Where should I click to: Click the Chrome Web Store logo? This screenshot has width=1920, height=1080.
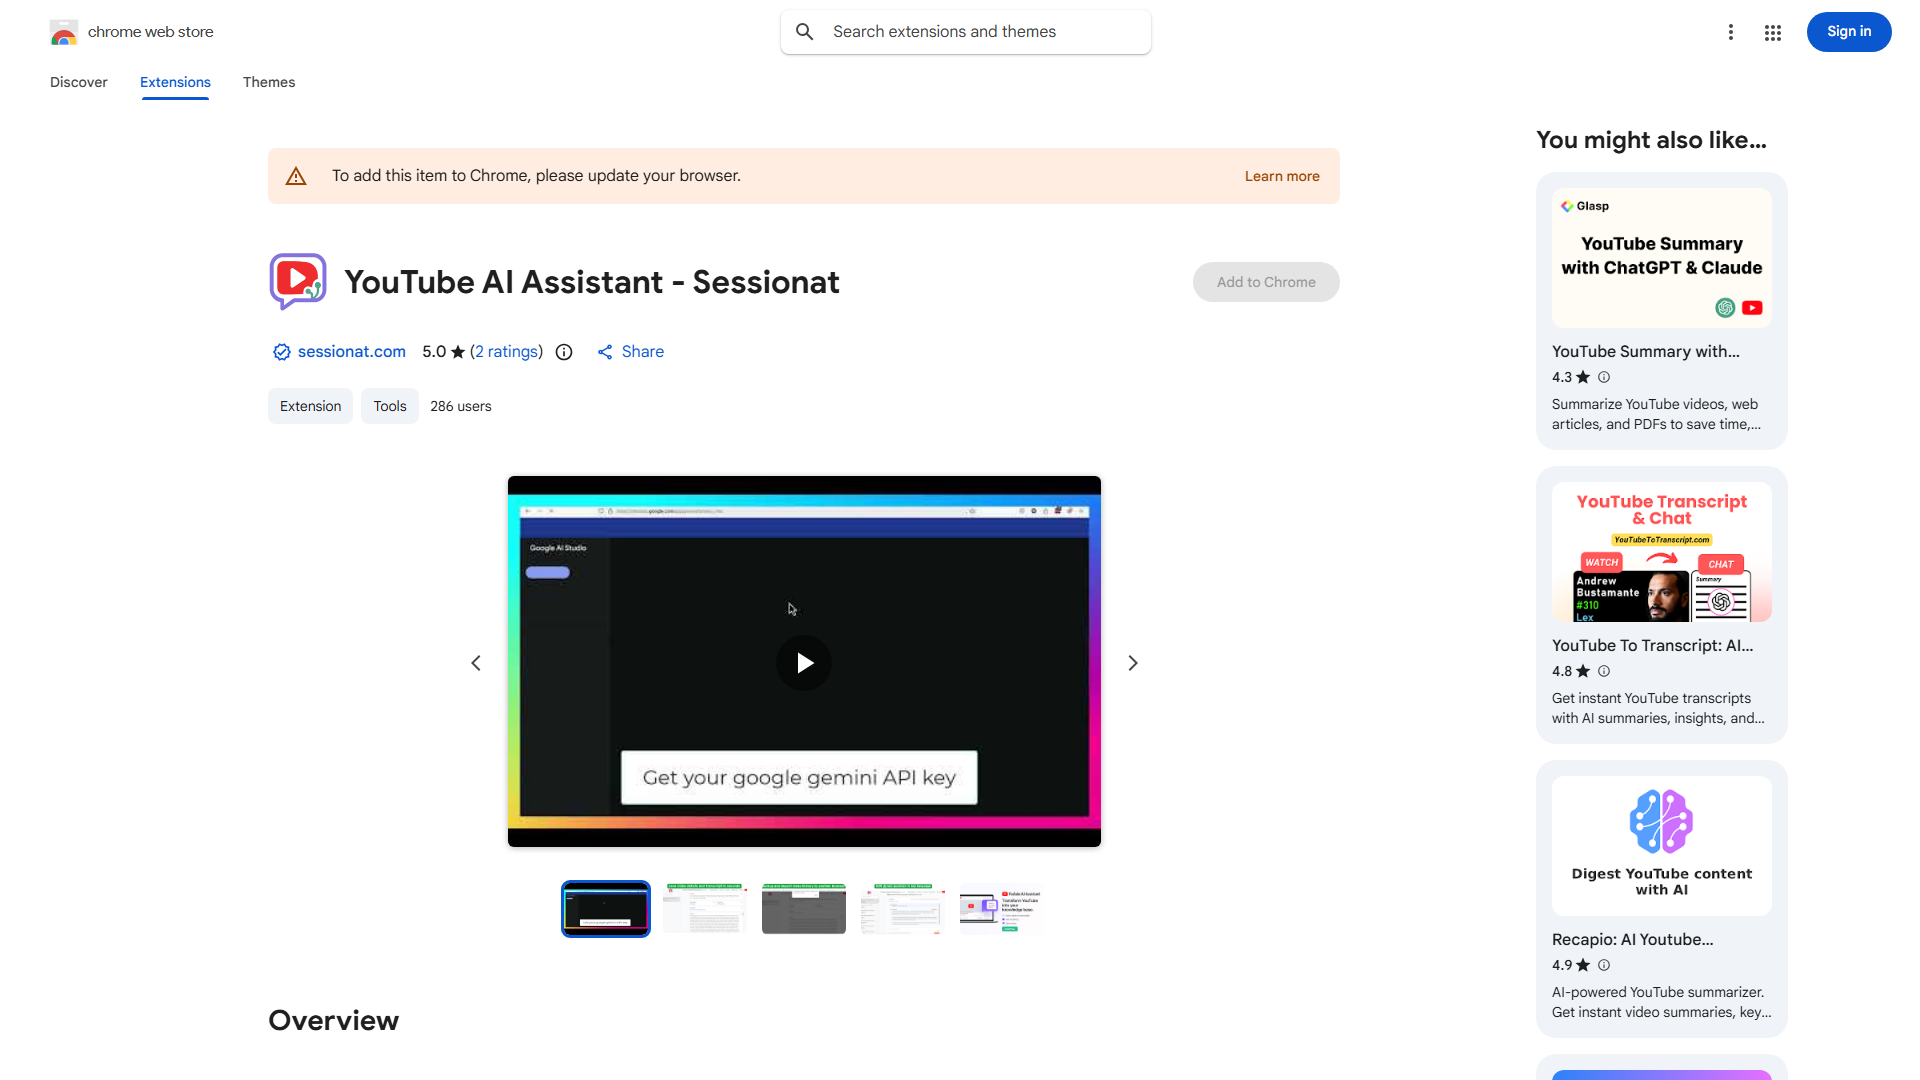(x=64, y=32)
